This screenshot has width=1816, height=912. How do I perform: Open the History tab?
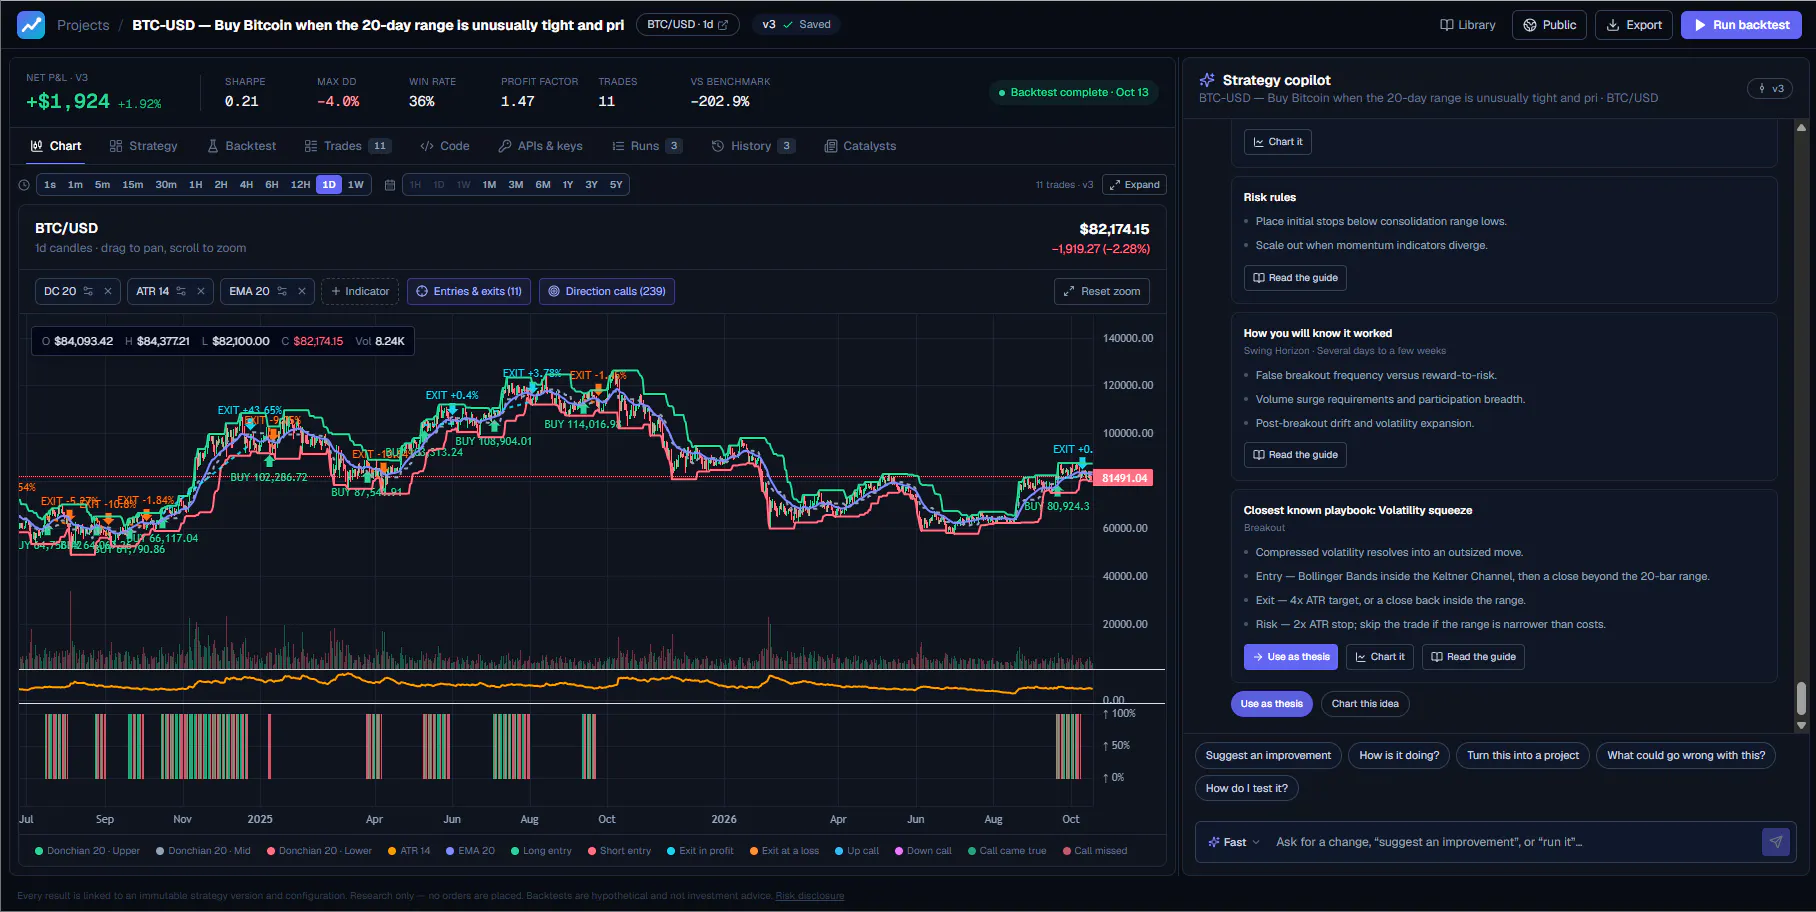(753, 146)
